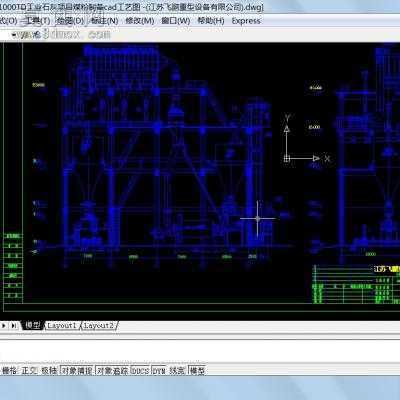Viewport: 400px width, 400px height.
Task: Open the 修改(M) menu
Action: click(x=140, y=21)
